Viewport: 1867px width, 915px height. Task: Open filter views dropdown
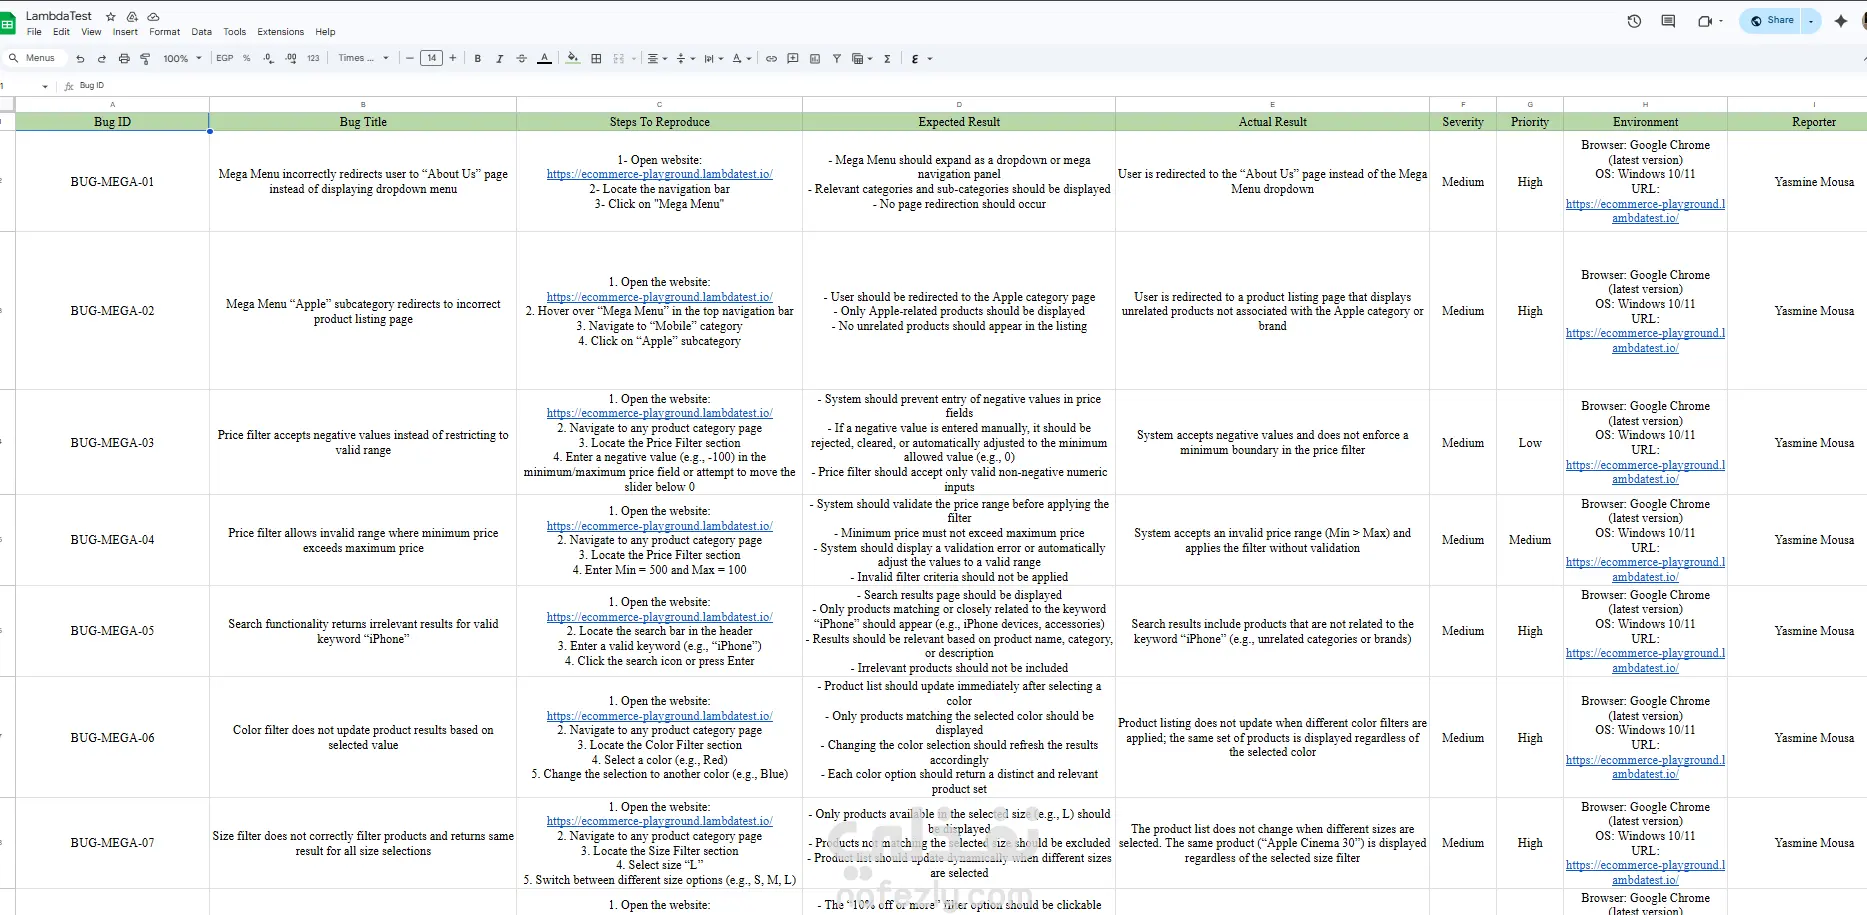tap(861, 59)
